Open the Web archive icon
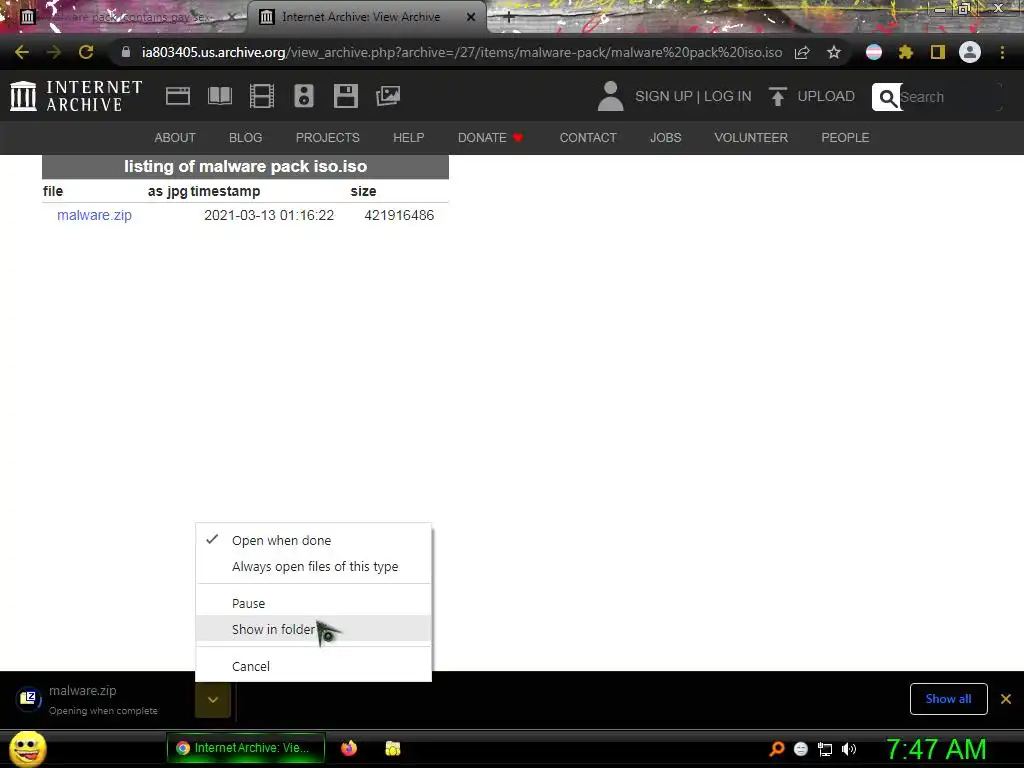This screenshot has height=768, width=1024. (x=178, y=96)
